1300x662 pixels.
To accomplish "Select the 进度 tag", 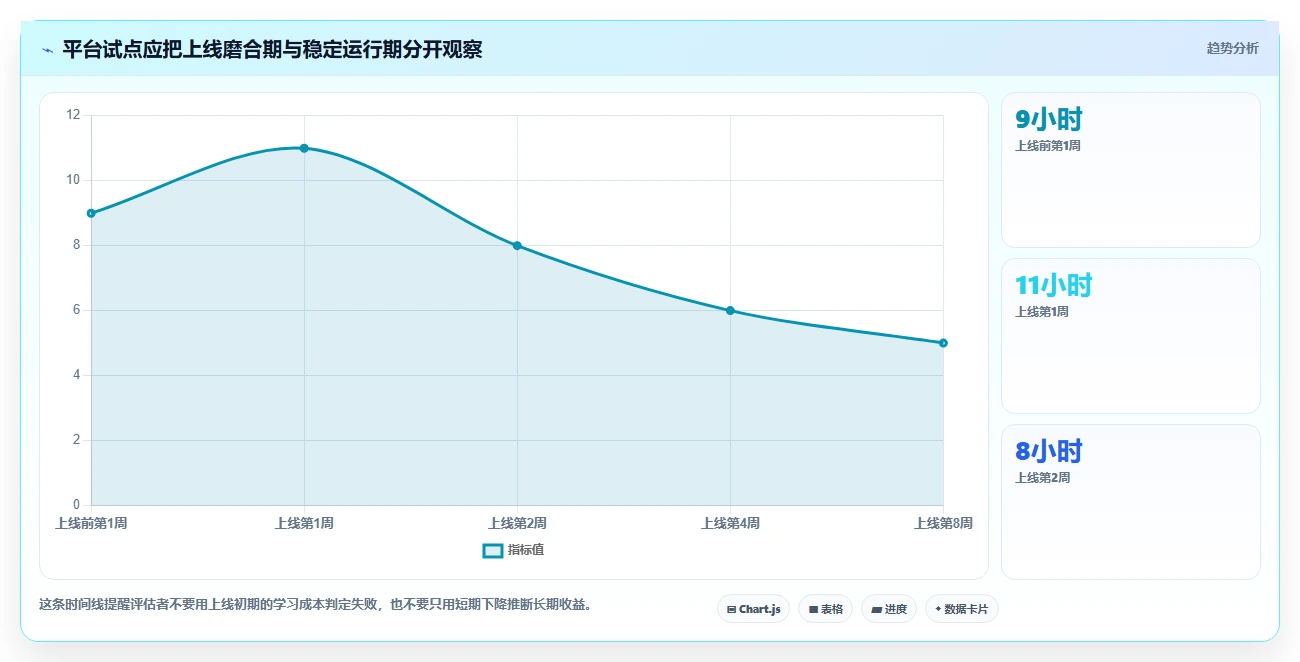I will pyautogui.click(x=889, y=609).
